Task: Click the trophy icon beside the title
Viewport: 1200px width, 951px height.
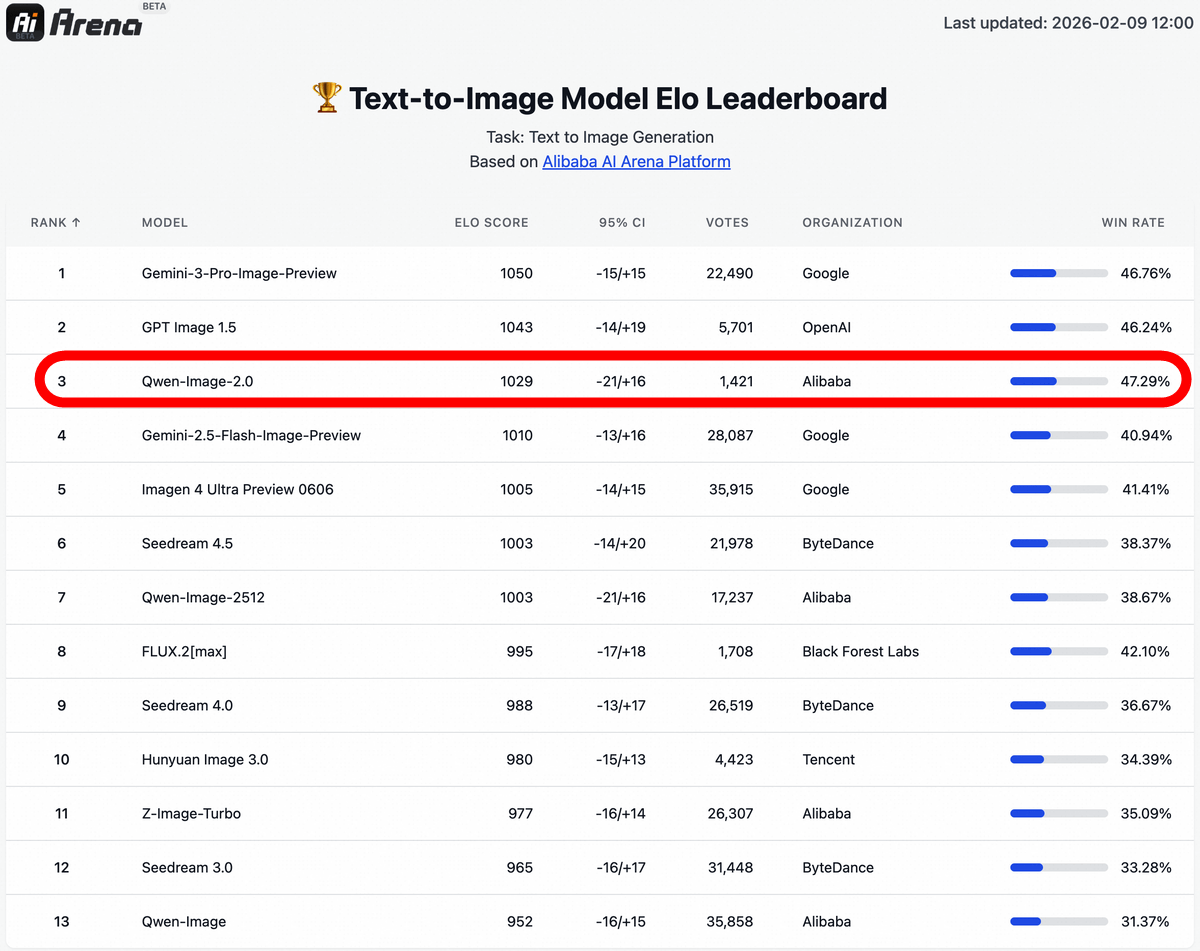Action: click(327, 98)
